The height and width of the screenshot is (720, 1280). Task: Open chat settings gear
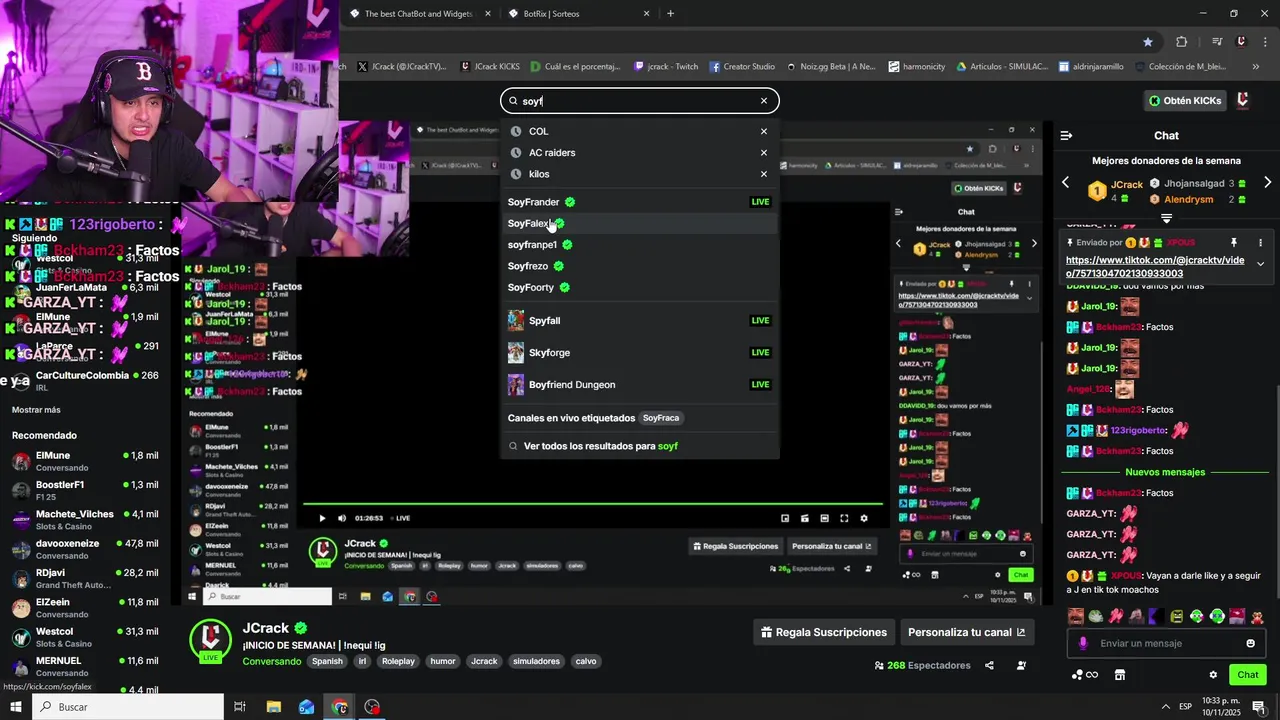point(1213,675)
